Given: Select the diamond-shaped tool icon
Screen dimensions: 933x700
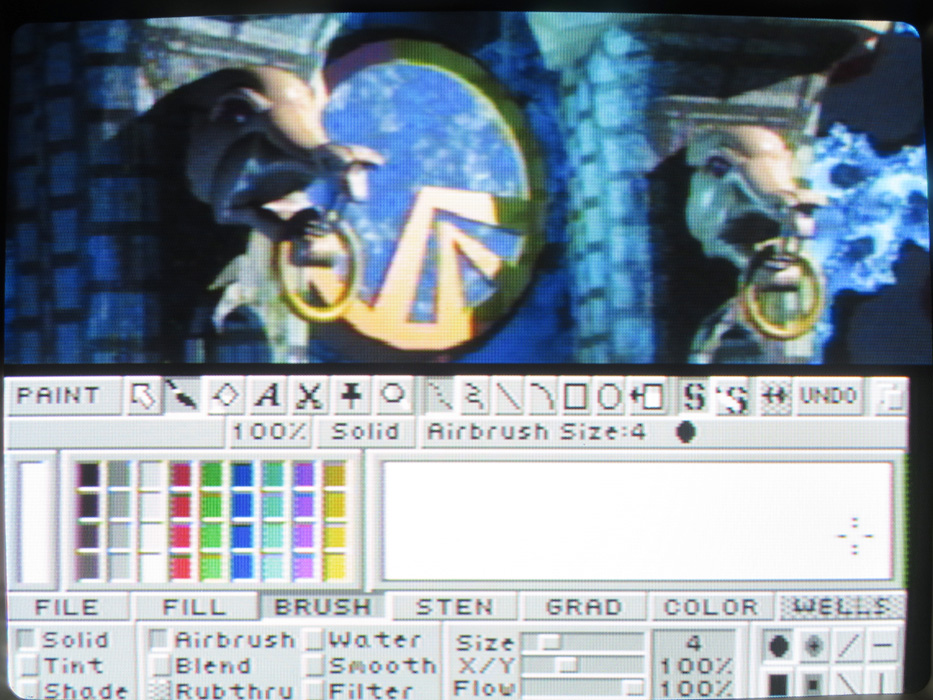Looking at the screenshot, I should click(x=227, y=396).
